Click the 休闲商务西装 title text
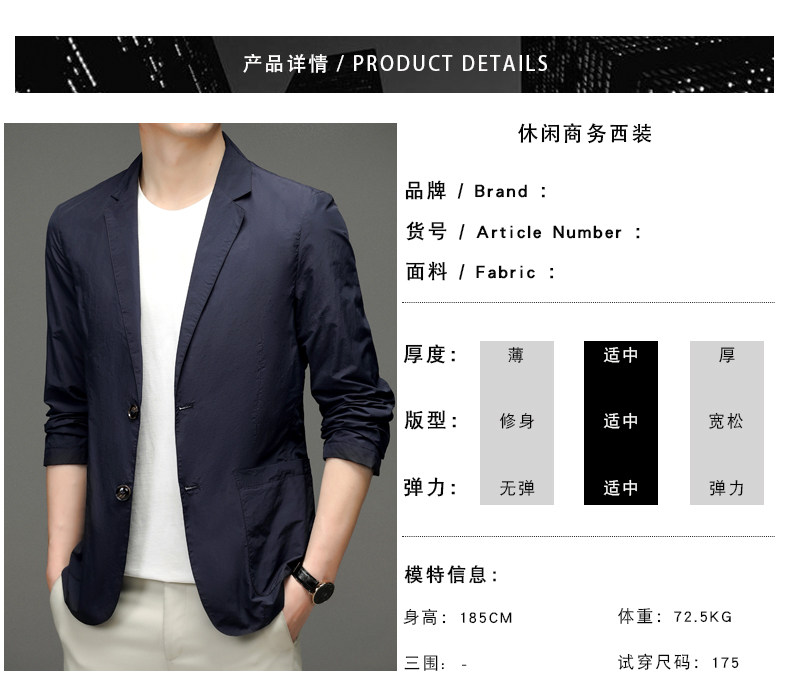This screenshot has height=699, width=790. pos(585,134)
